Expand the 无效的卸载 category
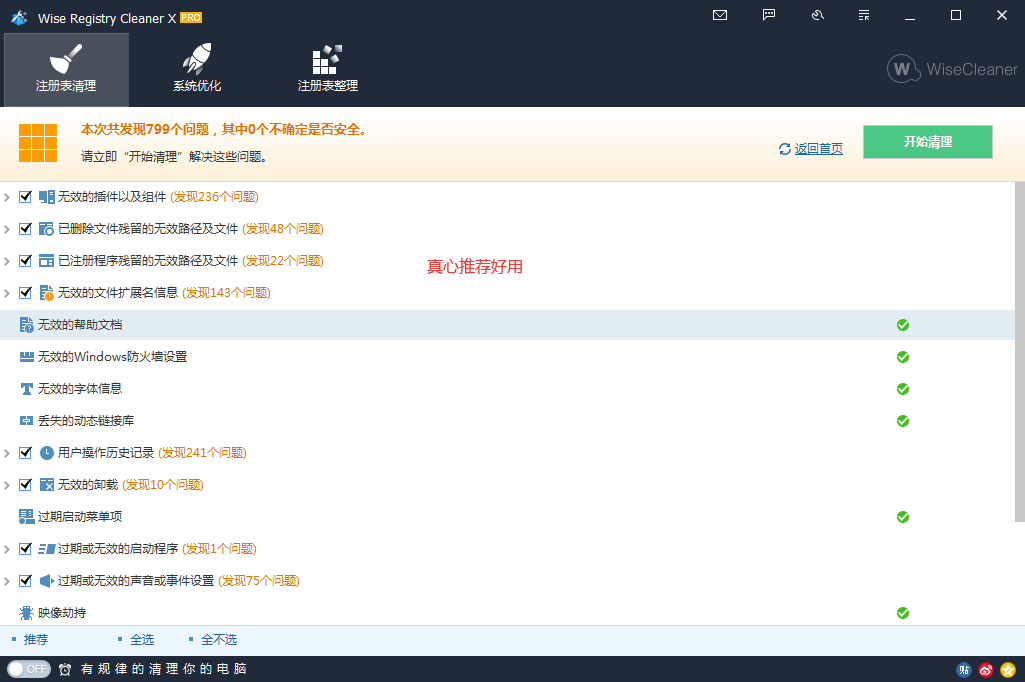The image size is (1025, 682). tap(8, 484)
